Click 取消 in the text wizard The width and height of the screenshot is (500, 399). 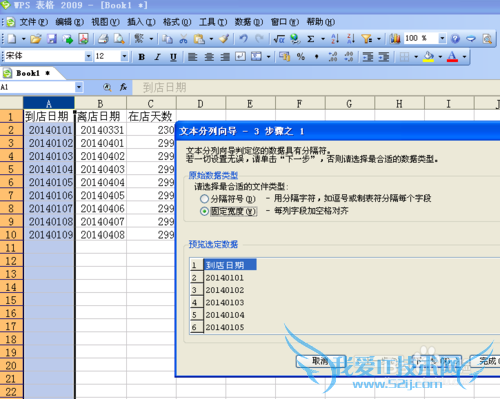coord(320,361)
